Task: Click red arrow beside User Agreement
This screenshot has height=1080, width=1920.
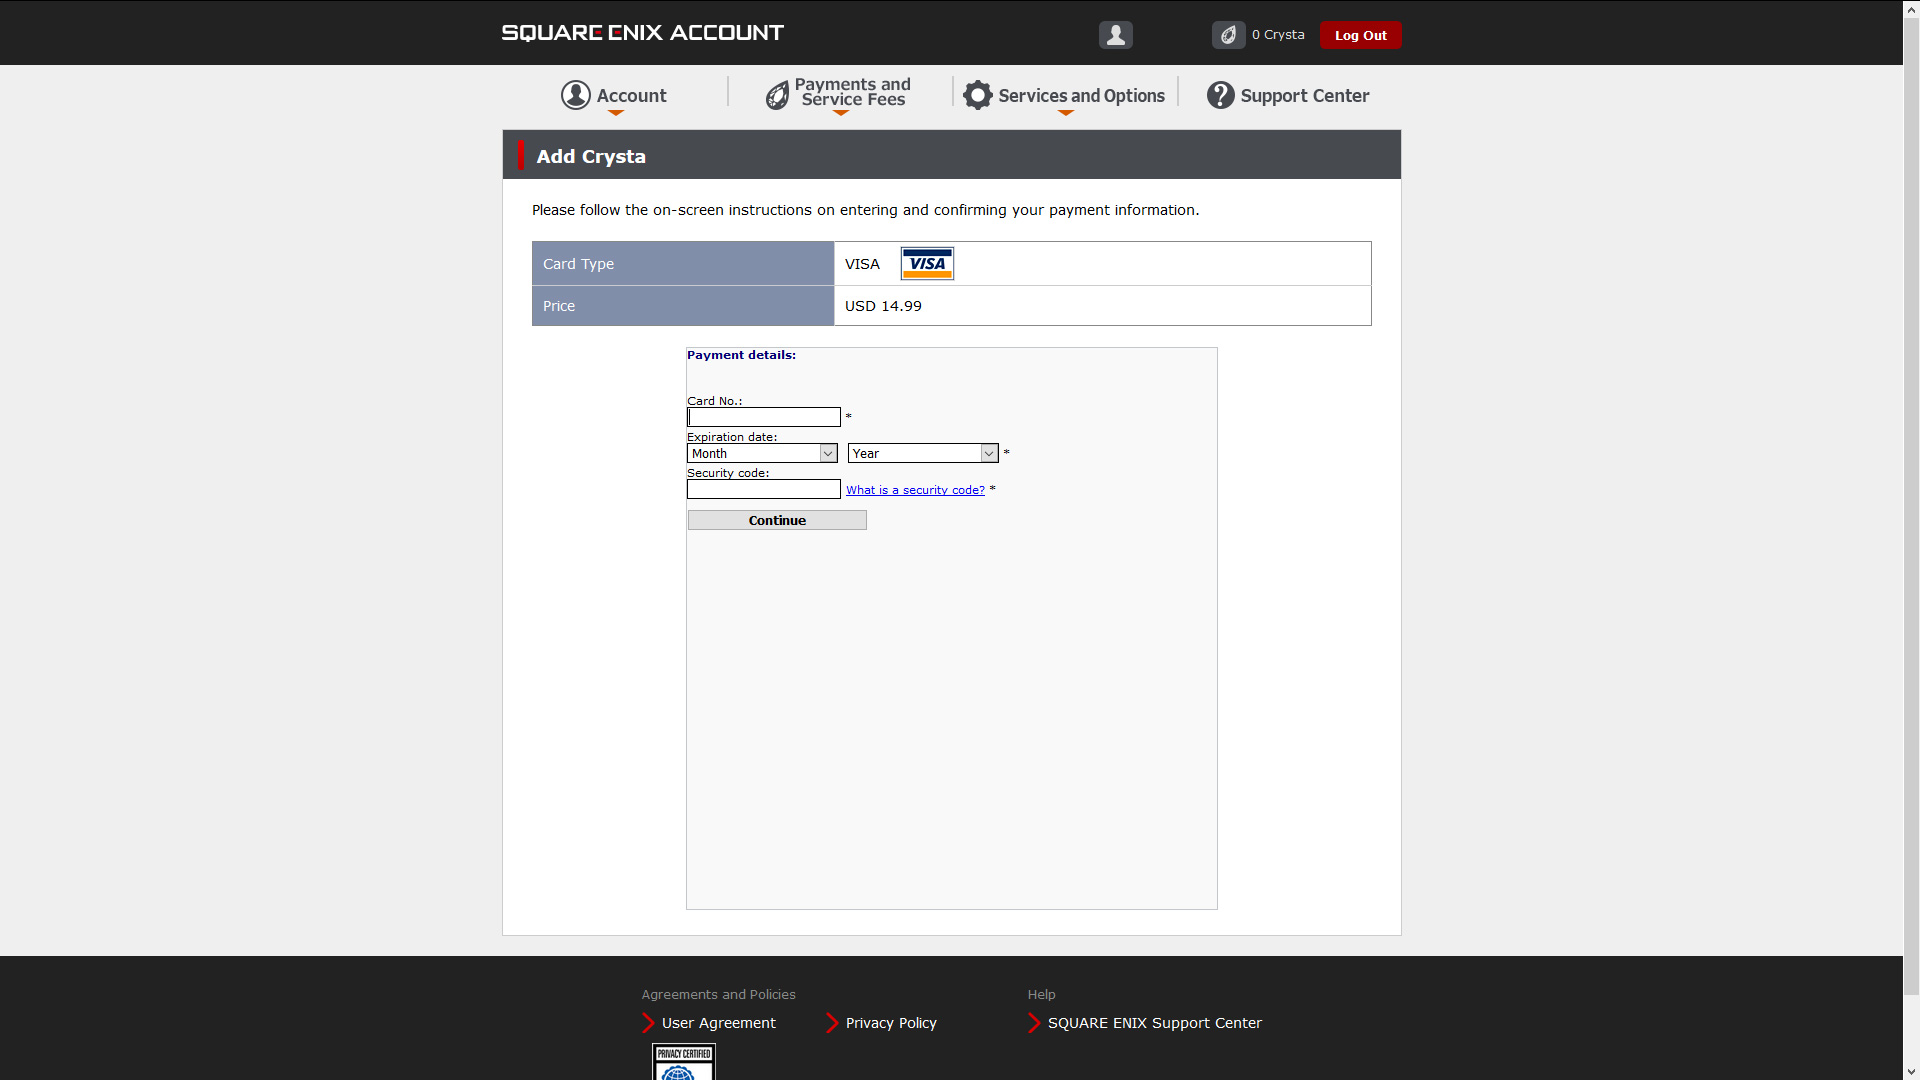Action: coord(648,1023)
